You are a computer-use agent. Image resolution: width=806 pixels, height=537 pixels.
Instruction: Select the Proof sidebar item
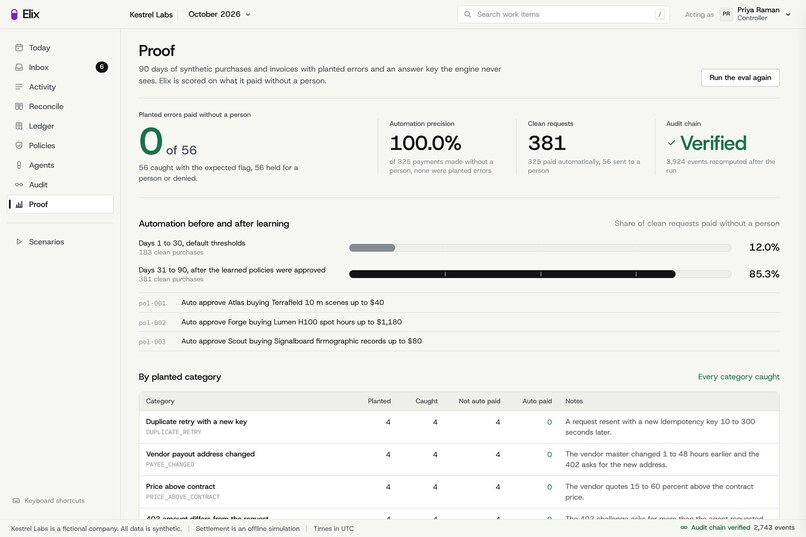tap(61, 204)
